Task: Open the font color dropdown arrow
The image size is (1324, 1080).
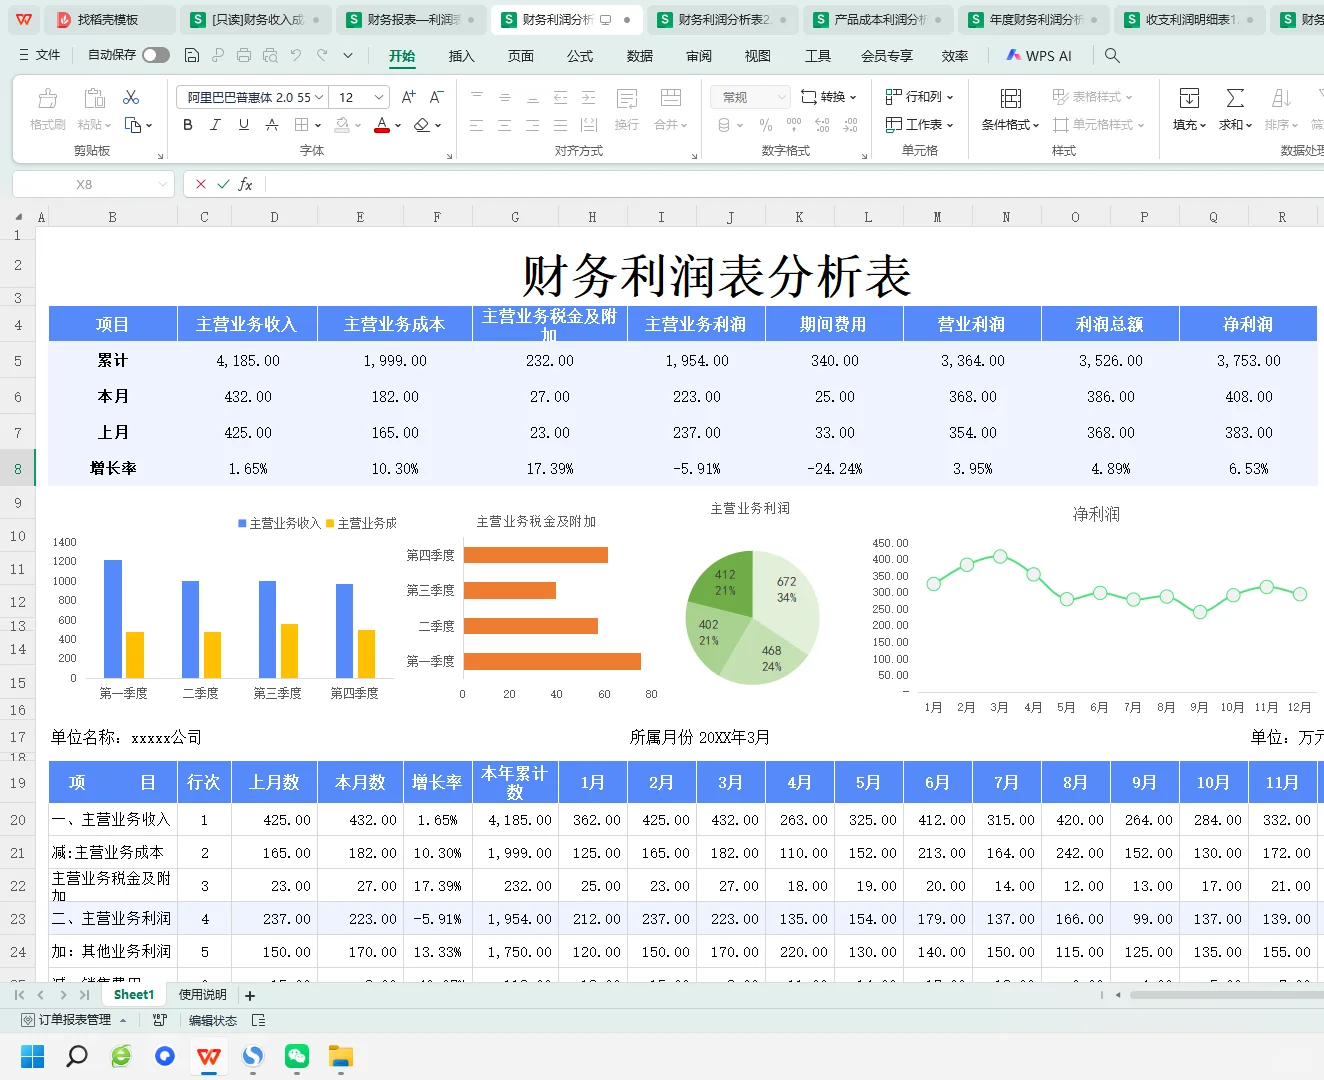Action: 398,126
